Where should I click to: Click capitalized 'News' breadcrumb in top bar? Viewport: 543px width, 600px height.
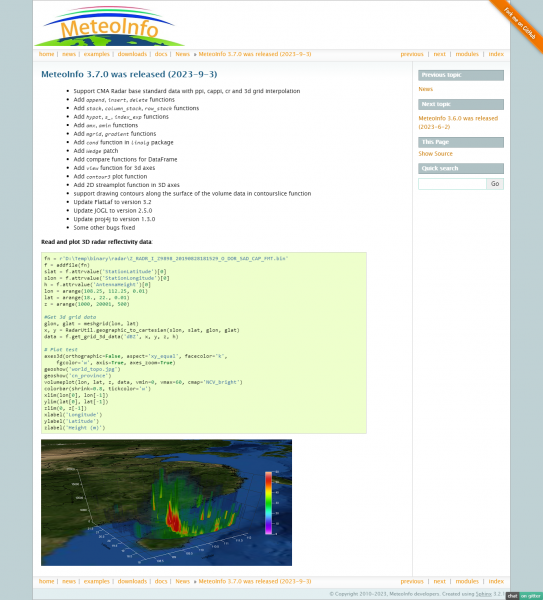point(183,54)
